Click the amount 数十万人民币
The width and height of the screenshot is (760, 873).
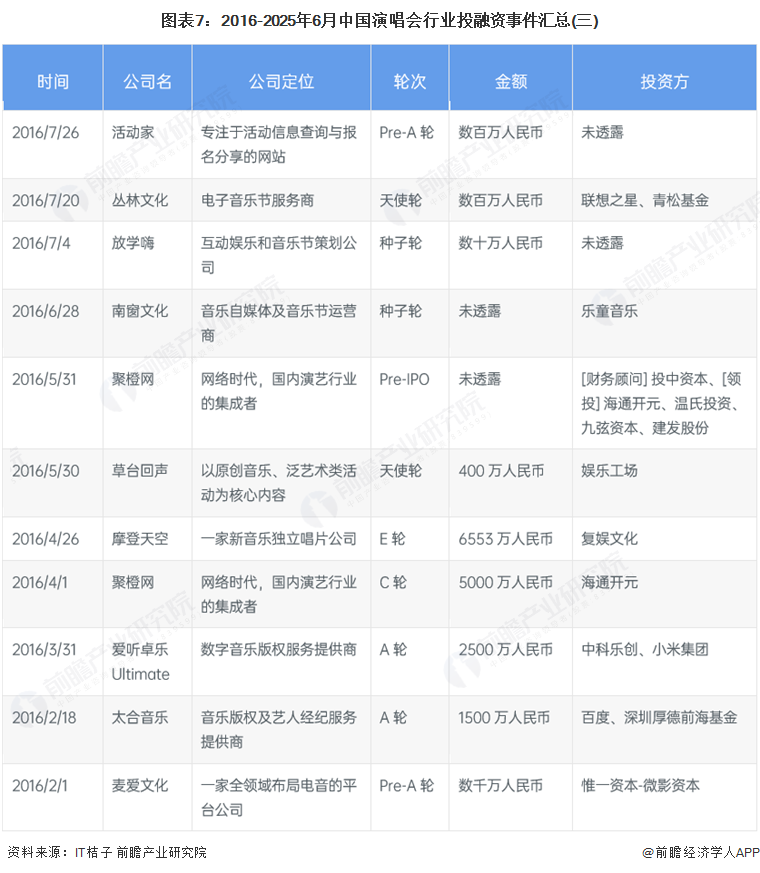point(501,243)
